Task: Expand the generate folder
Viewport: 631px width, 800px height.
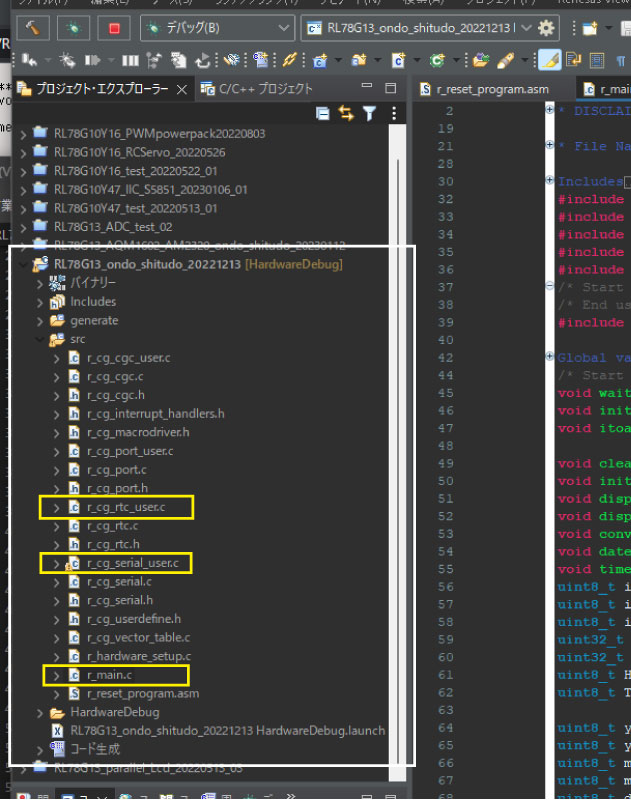Action: (41, 320)
